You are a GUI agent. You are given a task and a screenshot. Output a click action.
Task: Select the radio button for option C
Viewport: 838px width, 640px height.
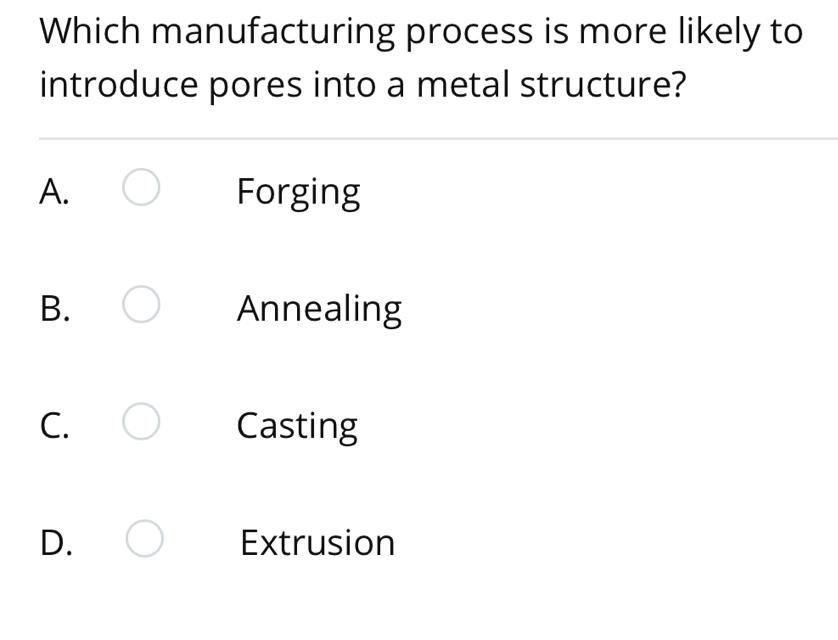point(141,423)
